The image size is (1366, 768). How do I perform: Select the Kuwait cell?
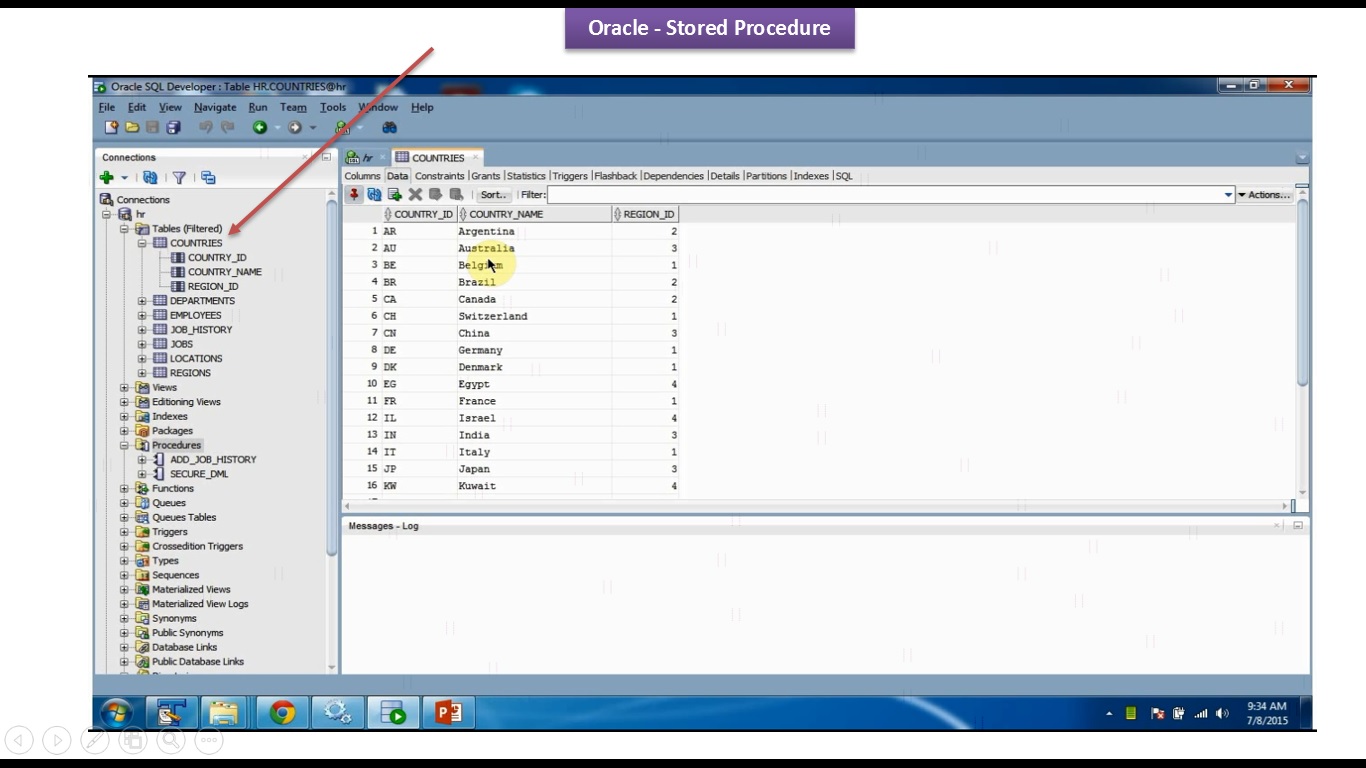click(534, 486)
